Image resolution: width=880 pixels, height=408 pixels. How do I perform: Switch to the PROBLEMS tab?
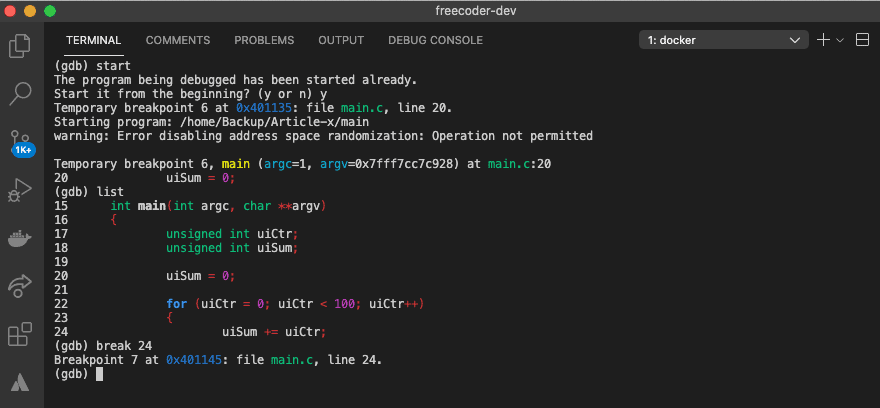pos(264,40)
